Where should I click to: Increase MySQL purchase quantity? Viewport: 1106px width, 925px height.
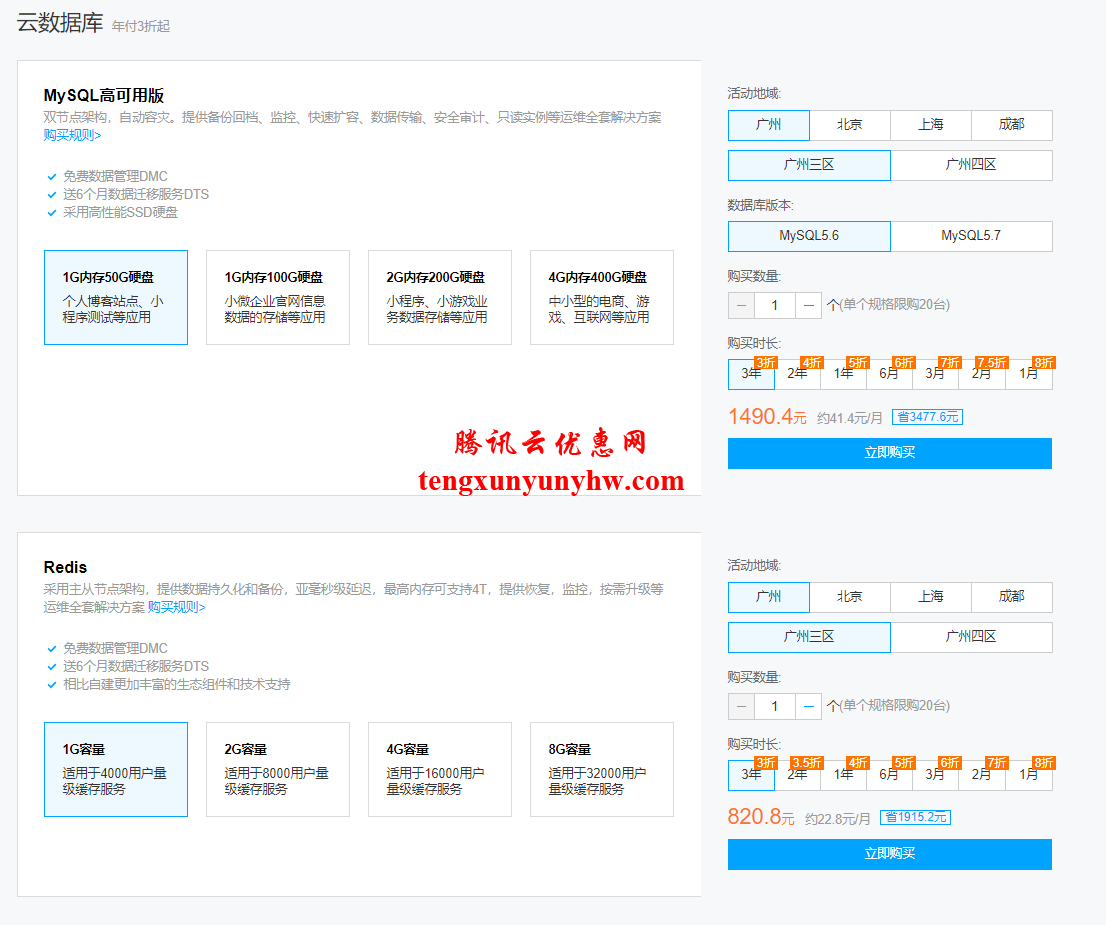click(808, 306)
